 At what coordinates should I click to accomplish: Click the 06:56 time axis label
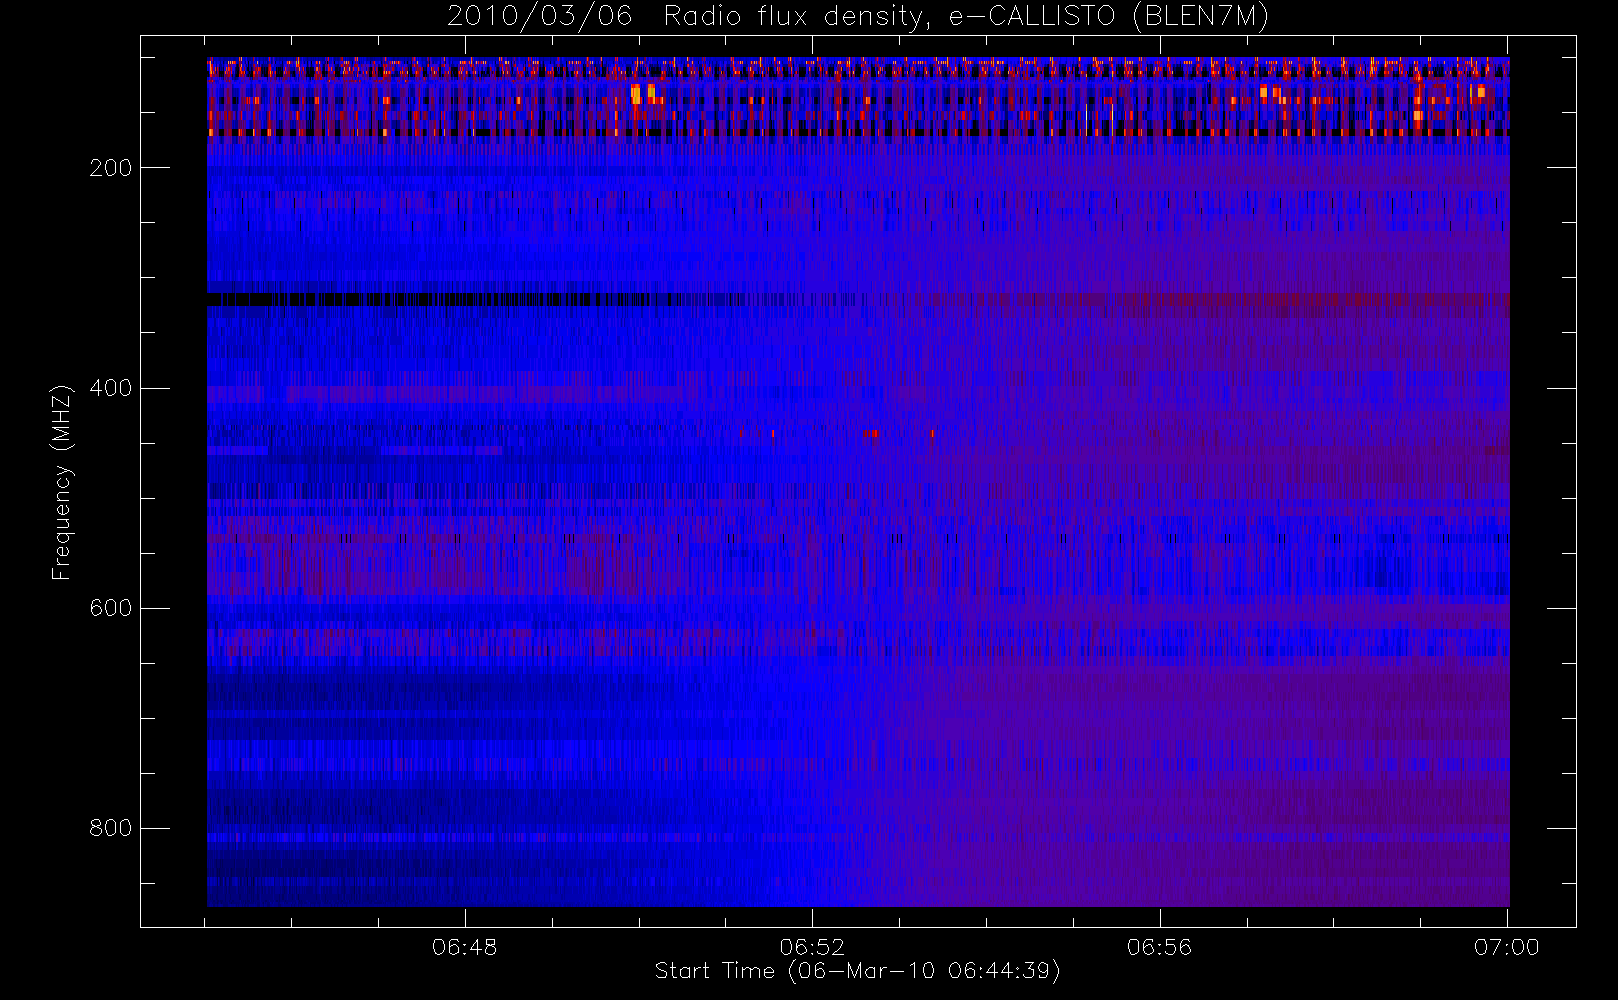tap(1160, 947)
